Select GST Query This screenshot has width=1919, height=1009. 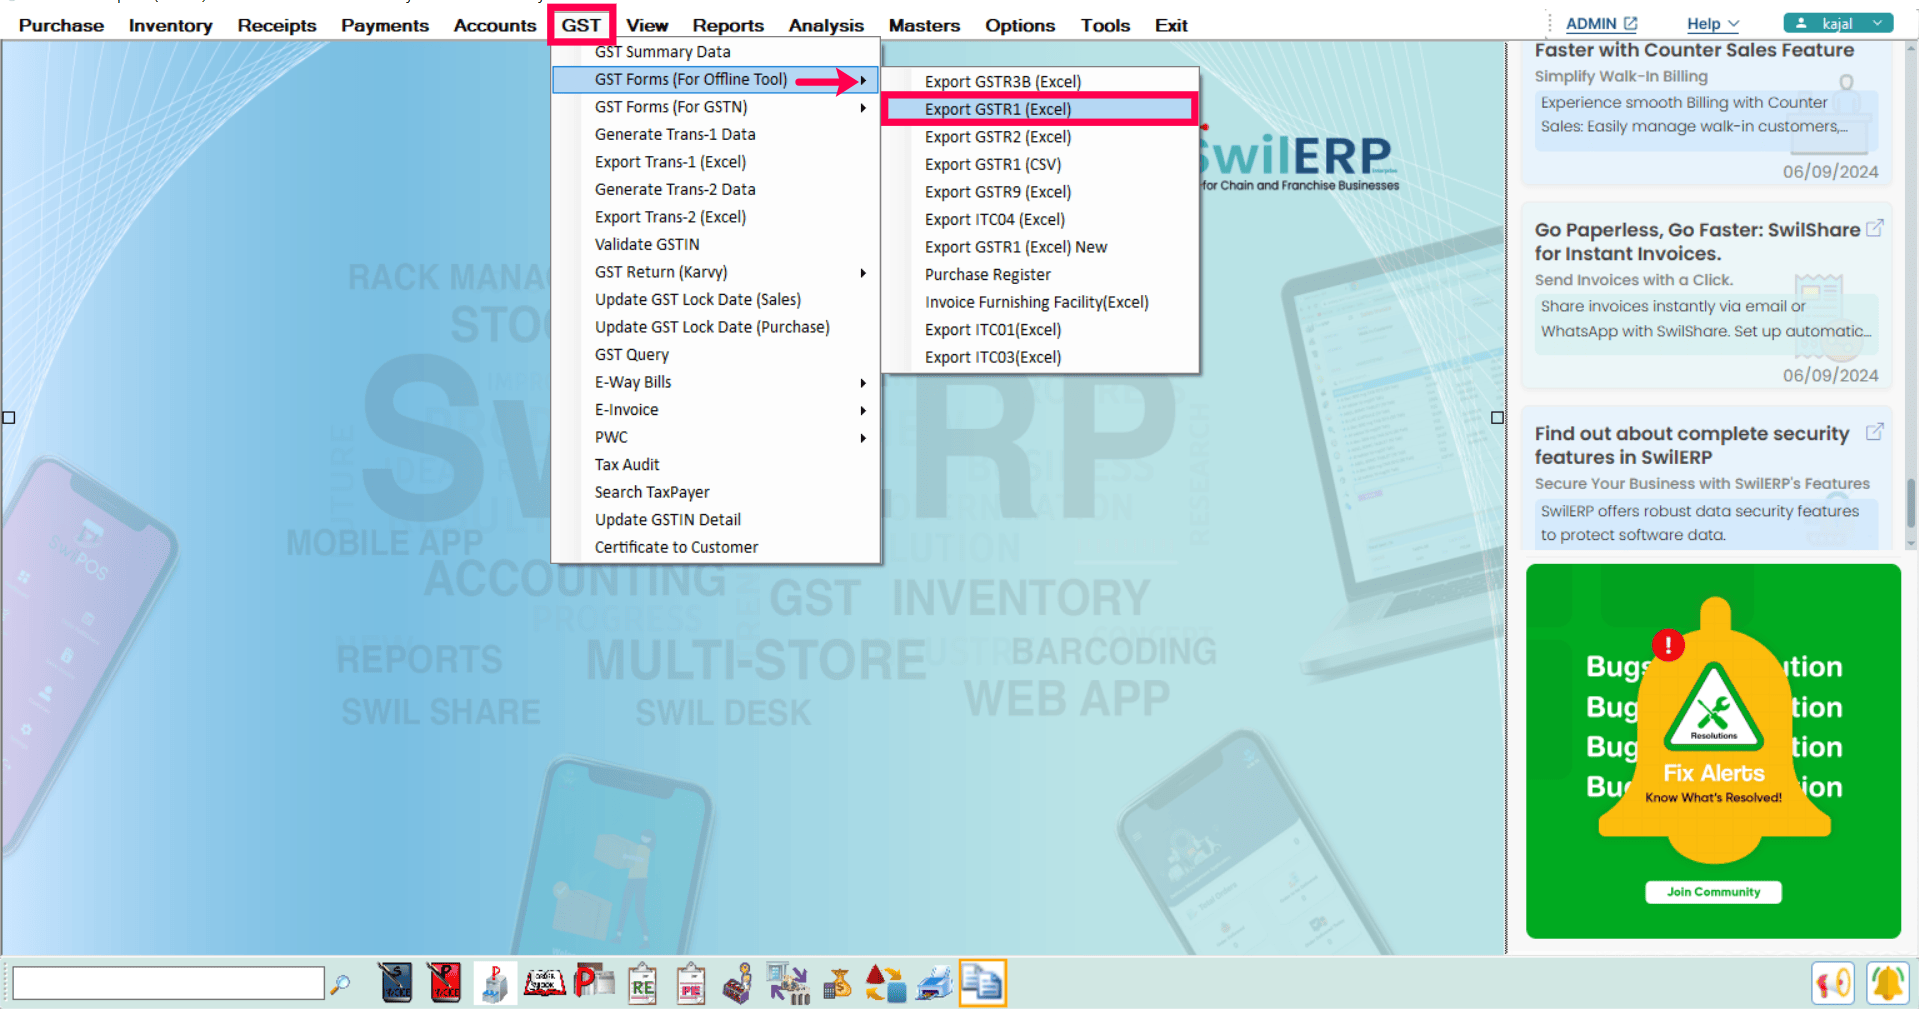pyautogui.click(x=716, y=354)
